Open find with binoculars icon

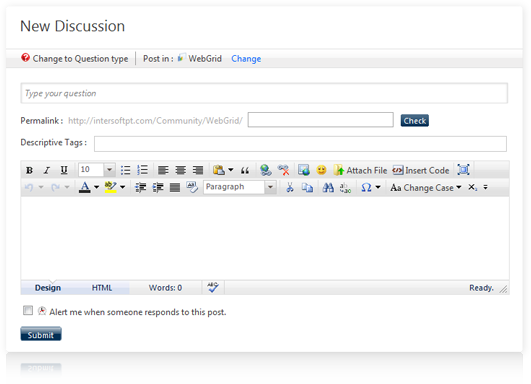(x=328, y=187)
